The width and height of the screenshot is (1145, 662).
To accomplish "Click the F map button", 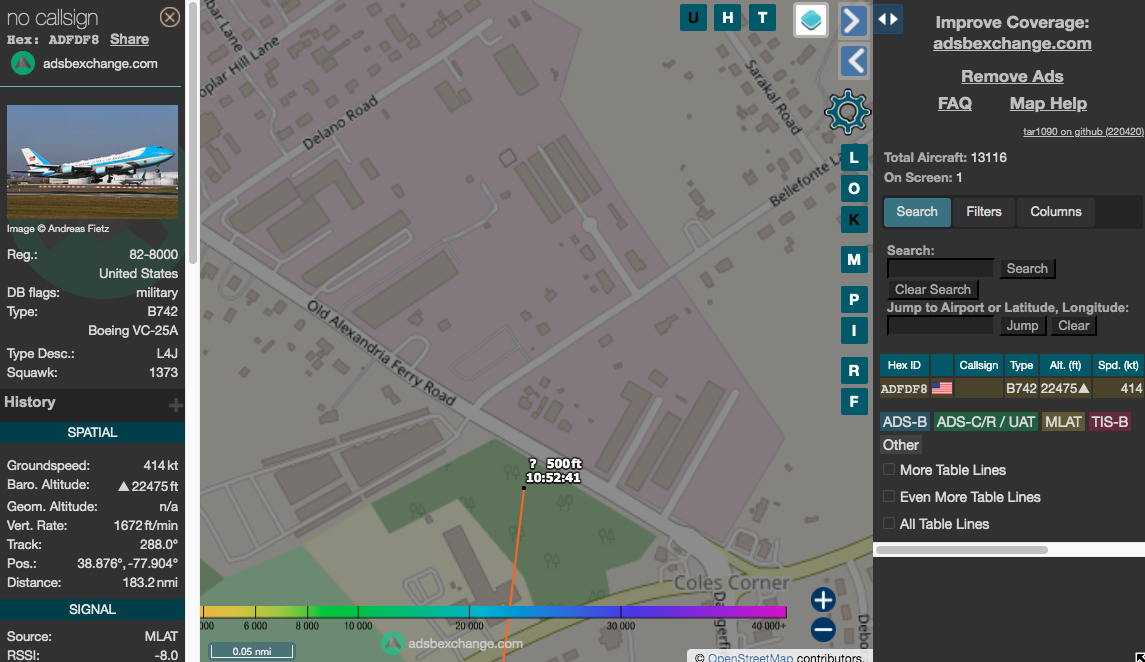I will 854,401.
